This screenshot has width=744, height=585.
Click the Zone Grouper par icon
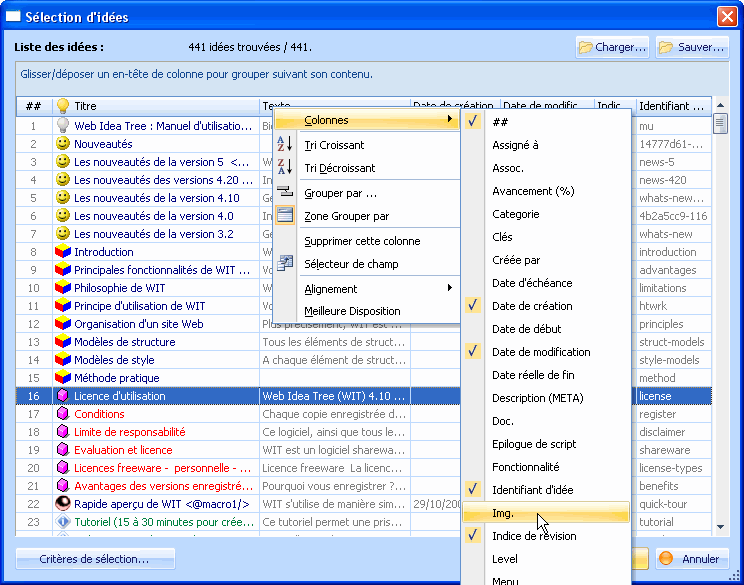tap(285, 216)
